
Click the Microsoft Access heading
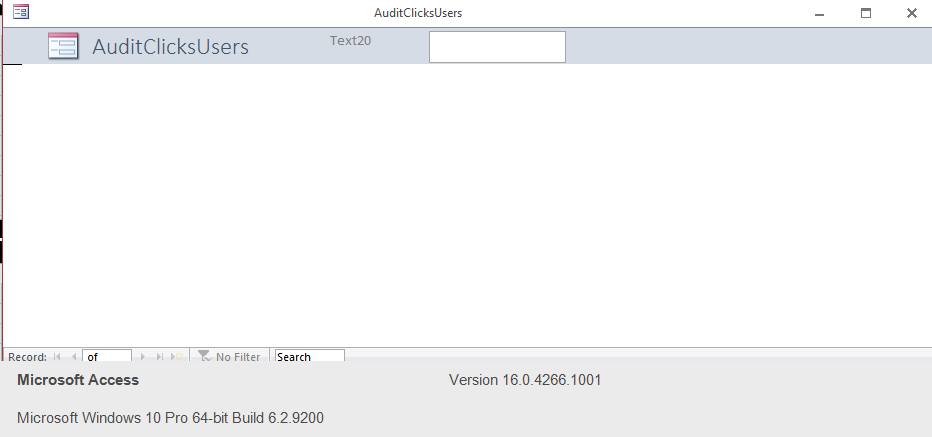(78, 380)
